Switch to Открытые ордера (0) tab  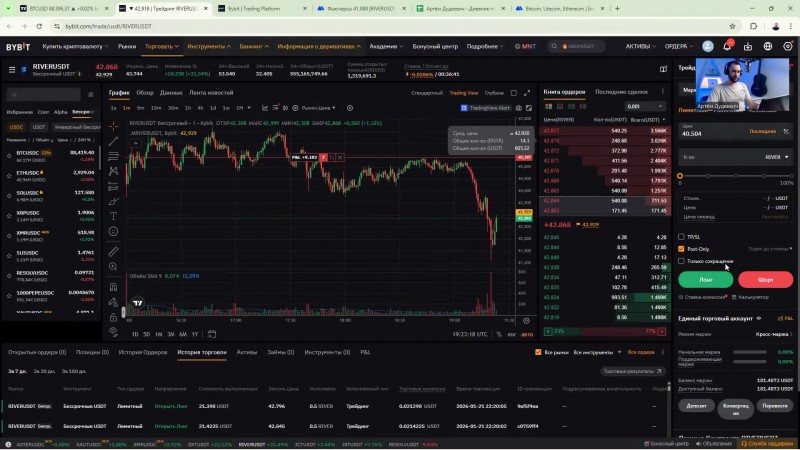pos(37,352)
